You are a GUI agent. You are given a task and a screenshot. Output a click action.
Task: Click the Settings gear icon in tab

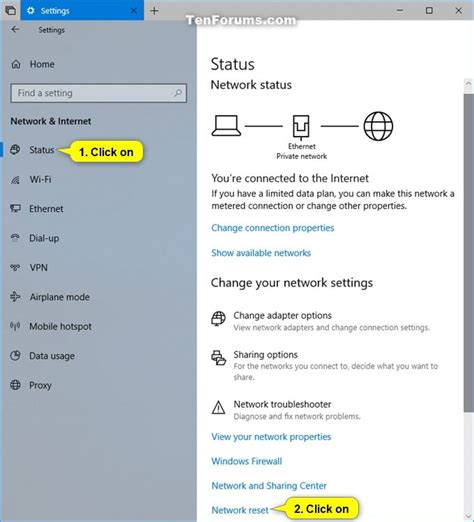pos(30,11)
